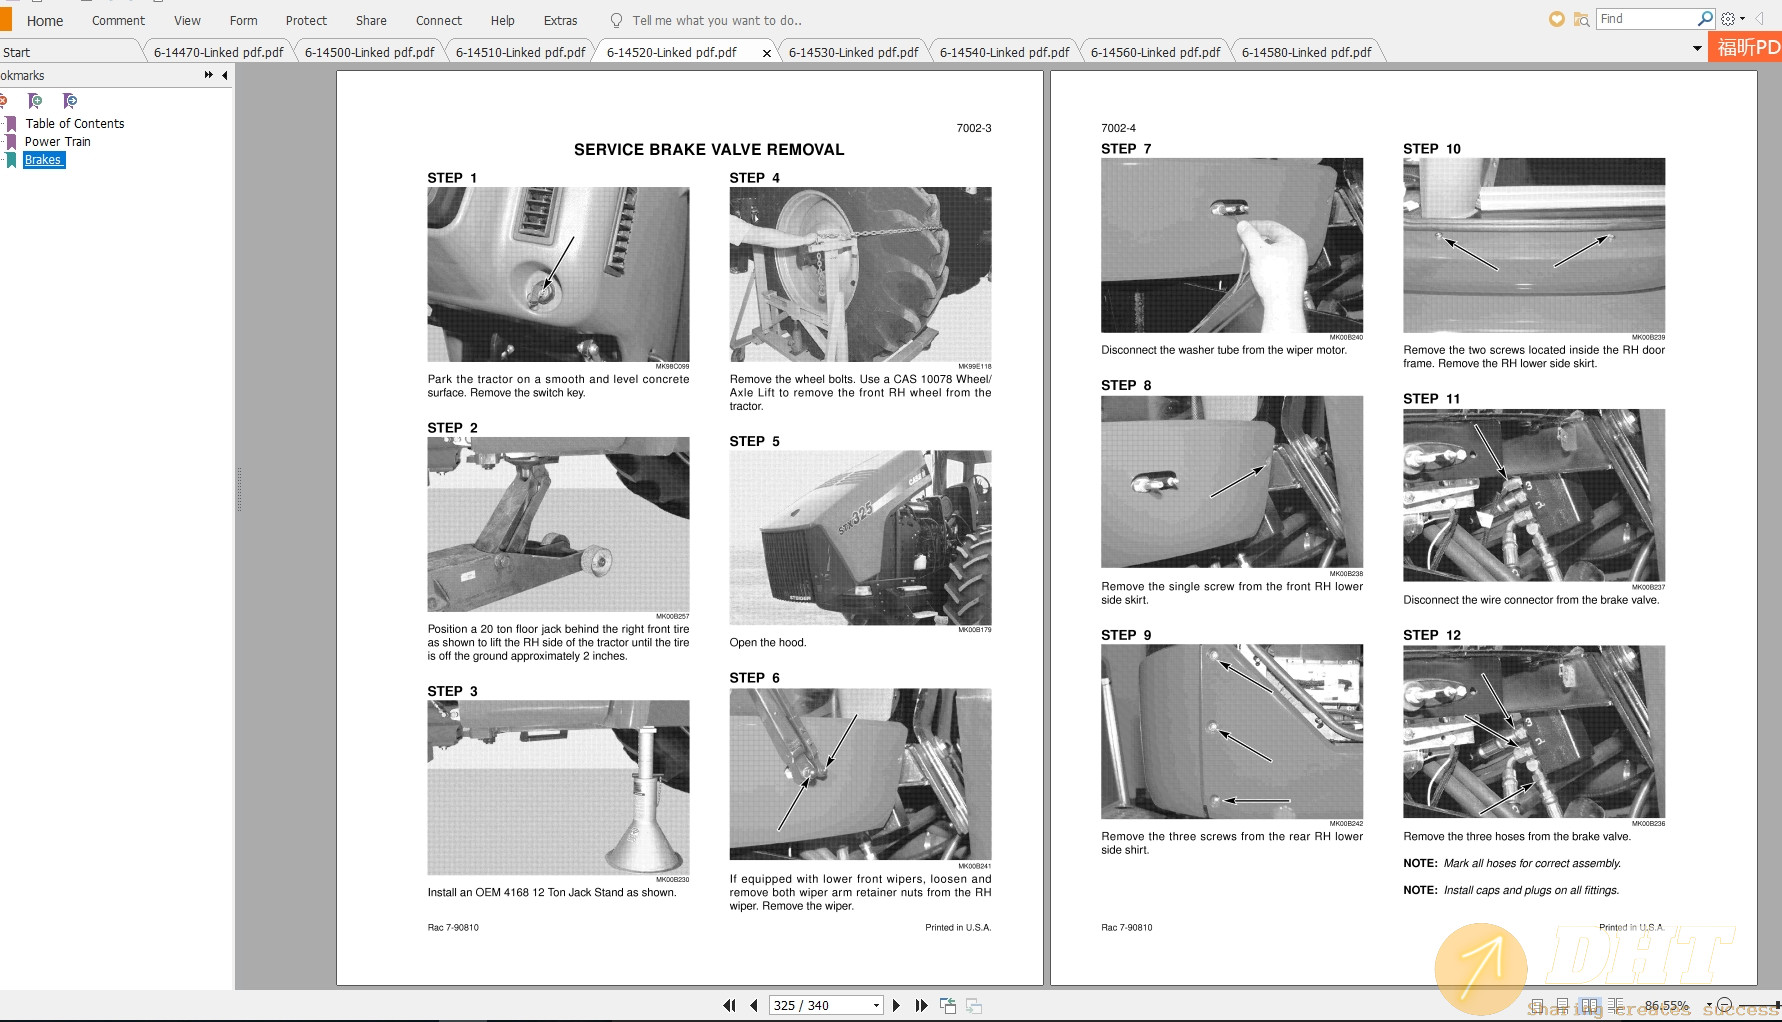Click the Table of Contents bookmark
The image size is (1782, 1022).
click(x=75, y=124)
